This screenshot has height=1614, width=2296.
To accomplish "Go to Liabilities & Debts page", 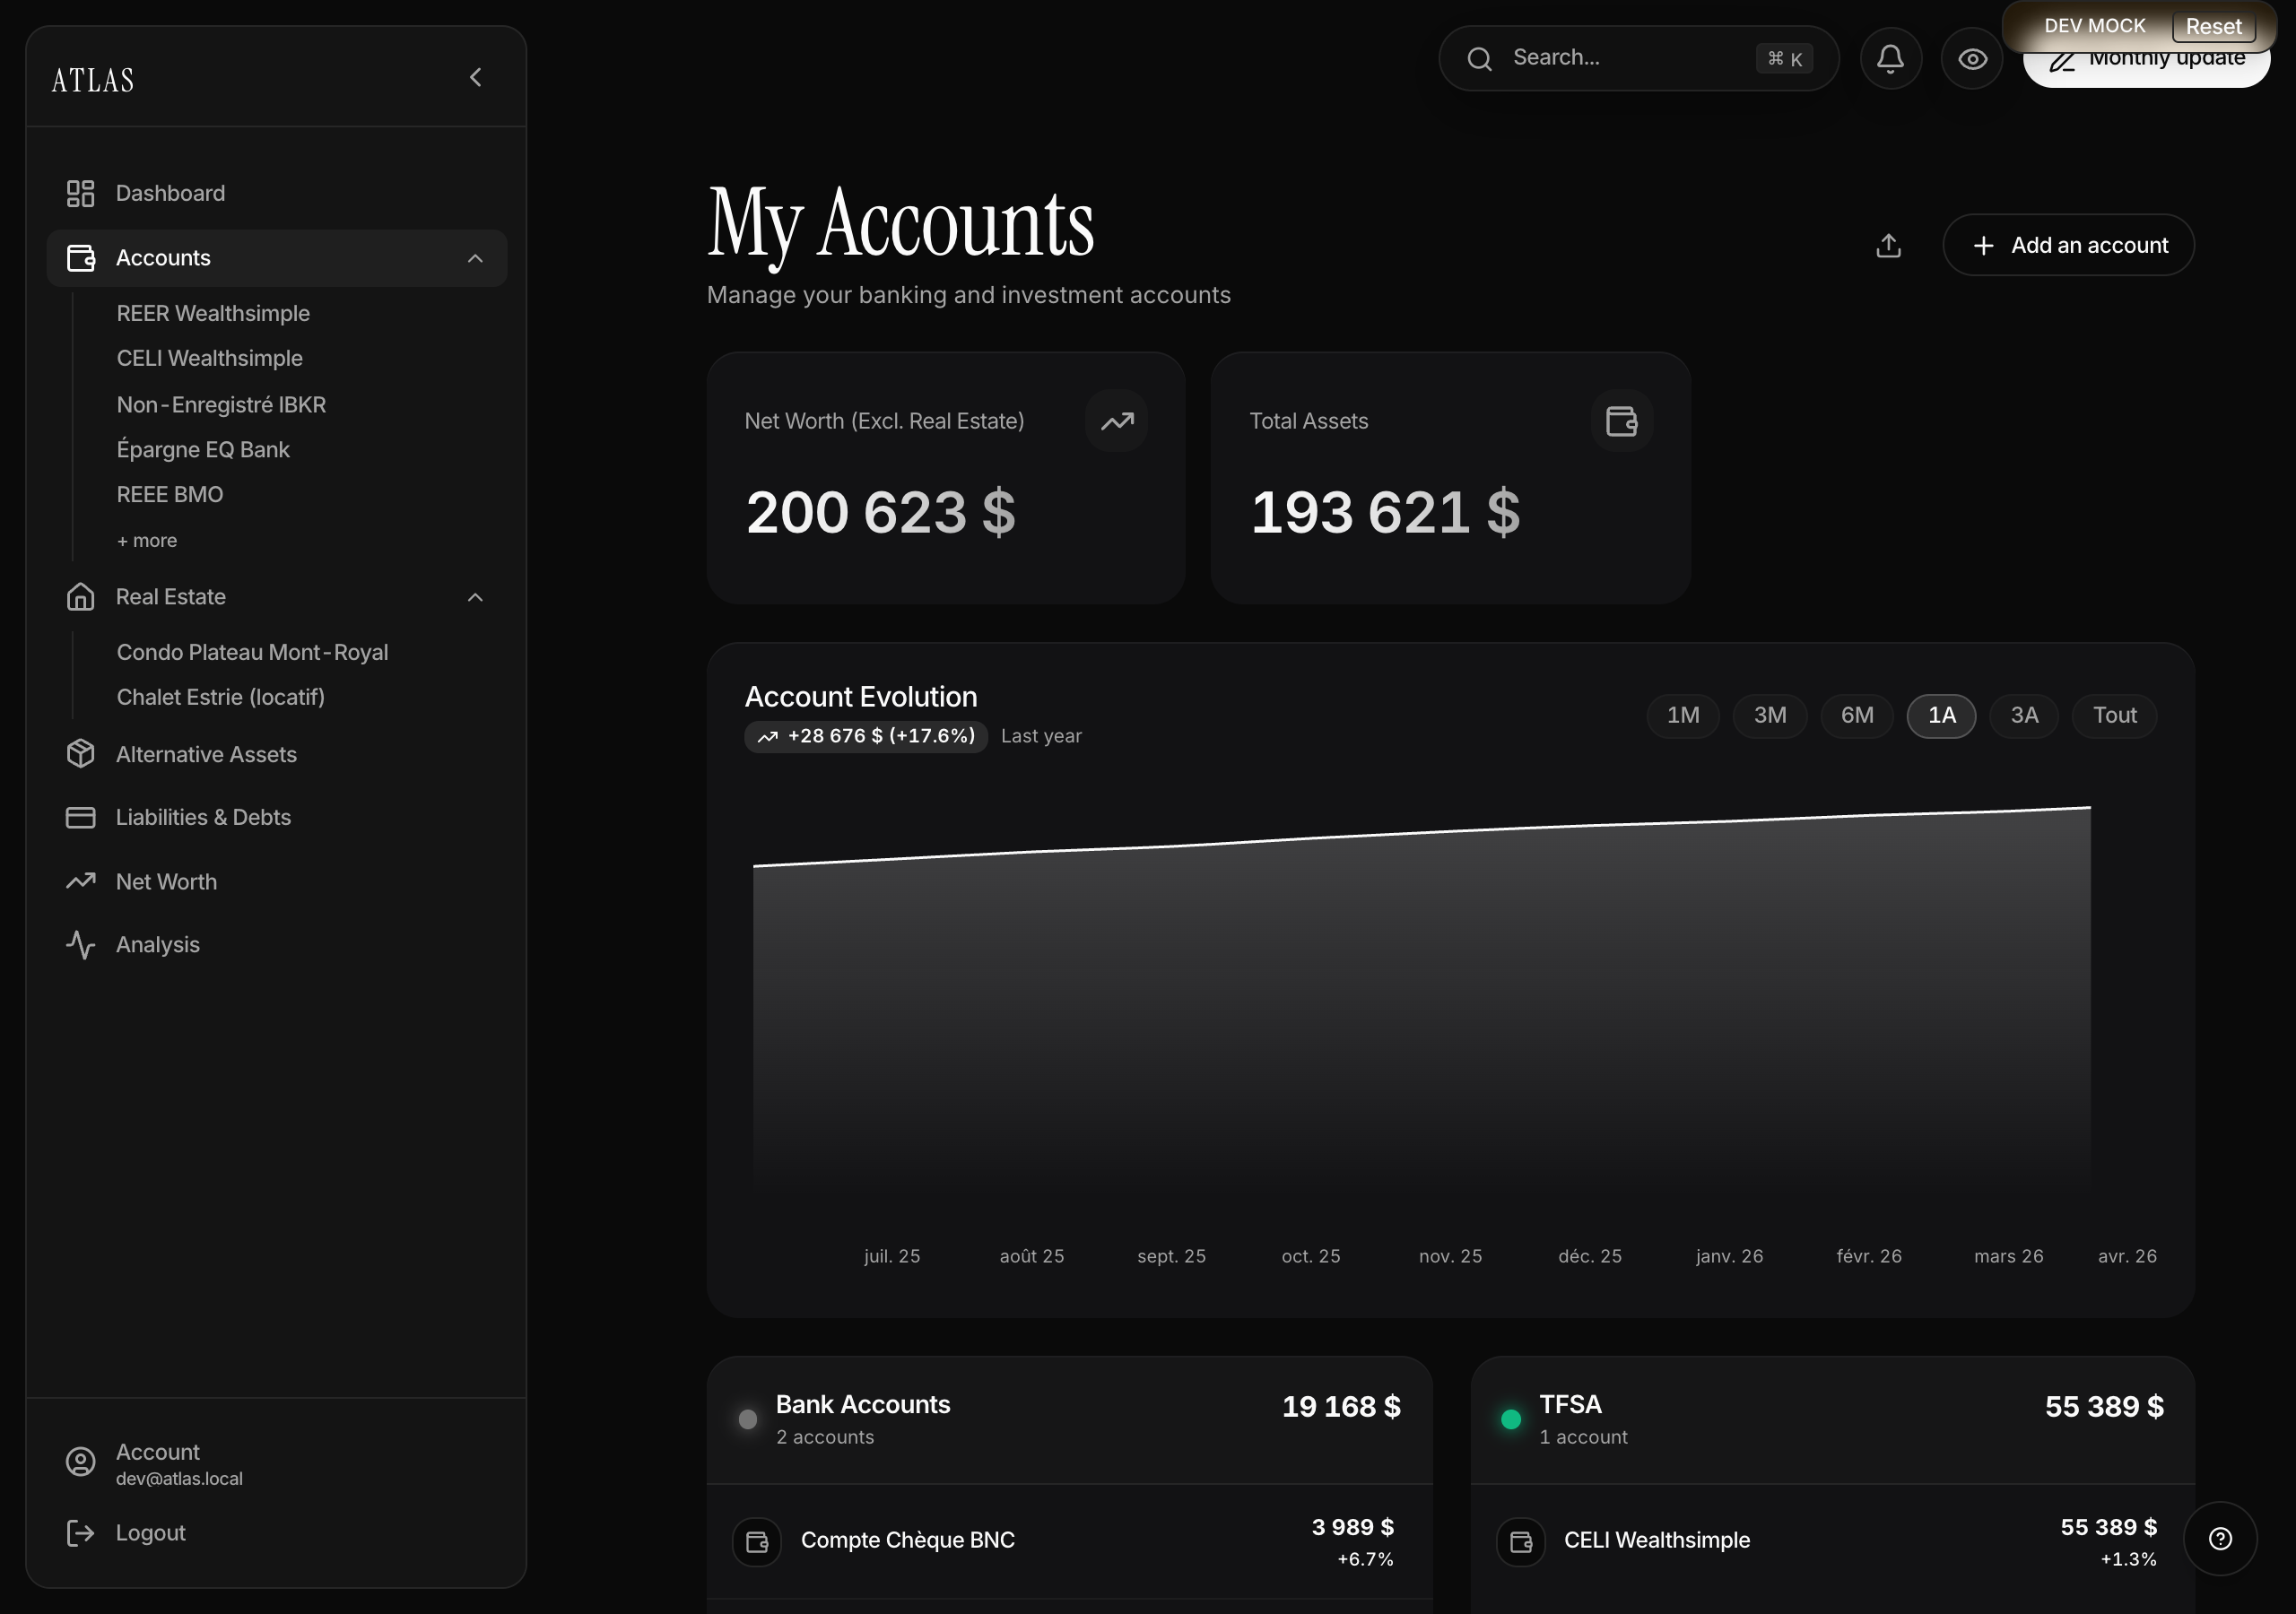I will pos(276,817).
